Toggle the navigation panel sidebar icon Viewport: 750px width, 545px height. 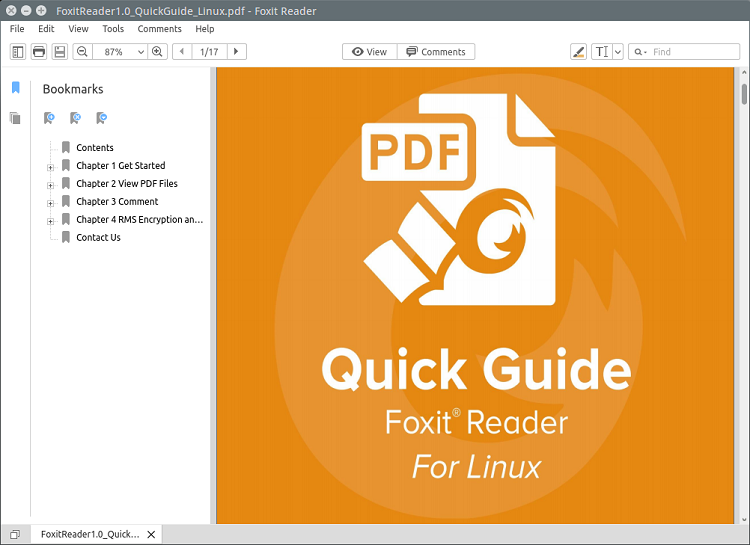pyautogui.click(x=17, y=51)
